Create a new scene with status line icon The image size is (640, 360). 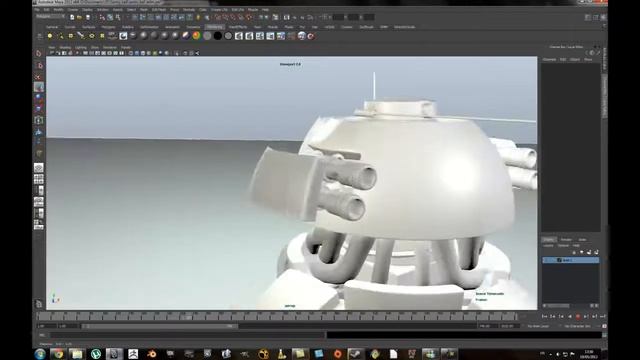tap(72, 17)
